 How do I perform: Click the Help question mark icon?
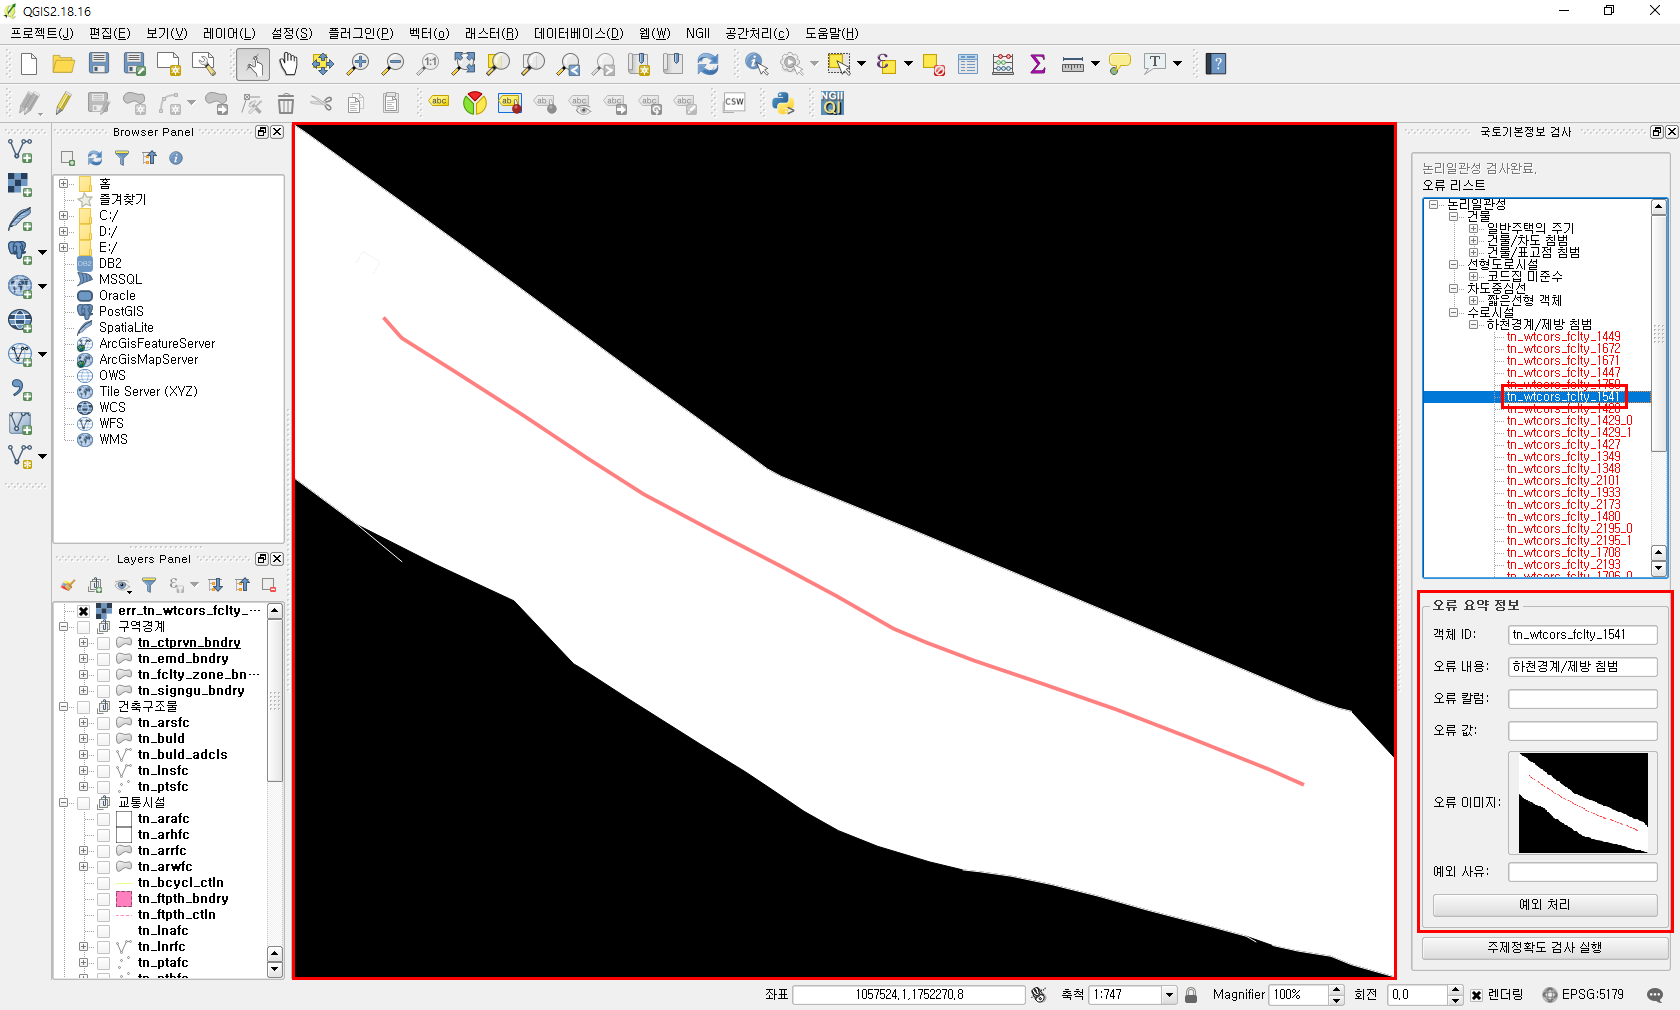point(1216,64)
